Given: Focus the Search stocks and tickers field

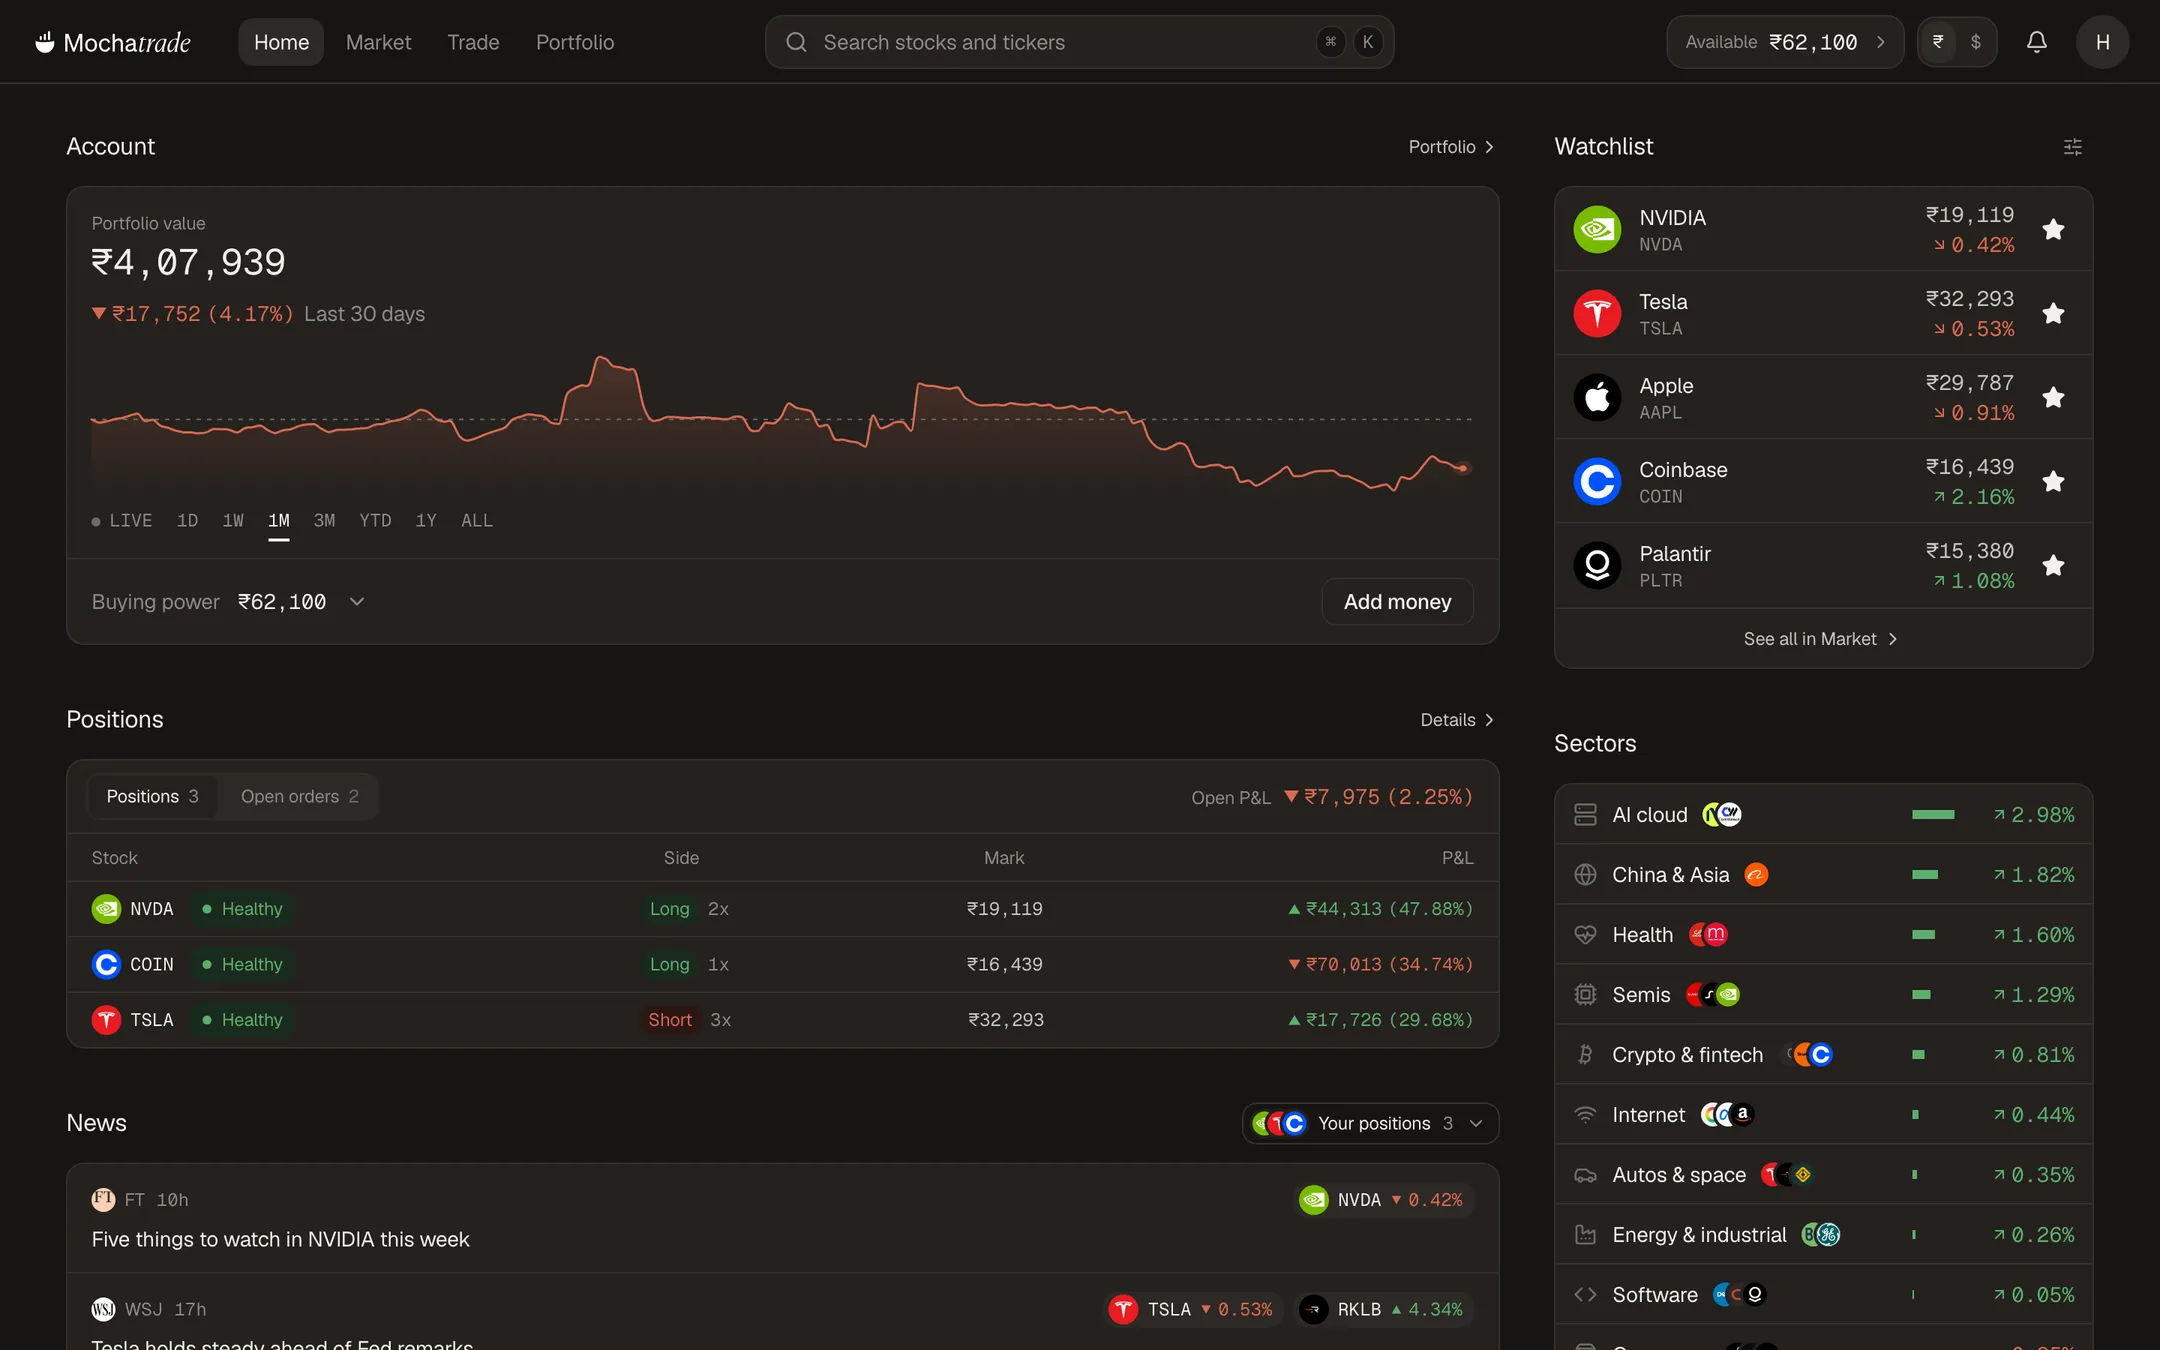Looking at the screenshot, I should pos(1079,42).
